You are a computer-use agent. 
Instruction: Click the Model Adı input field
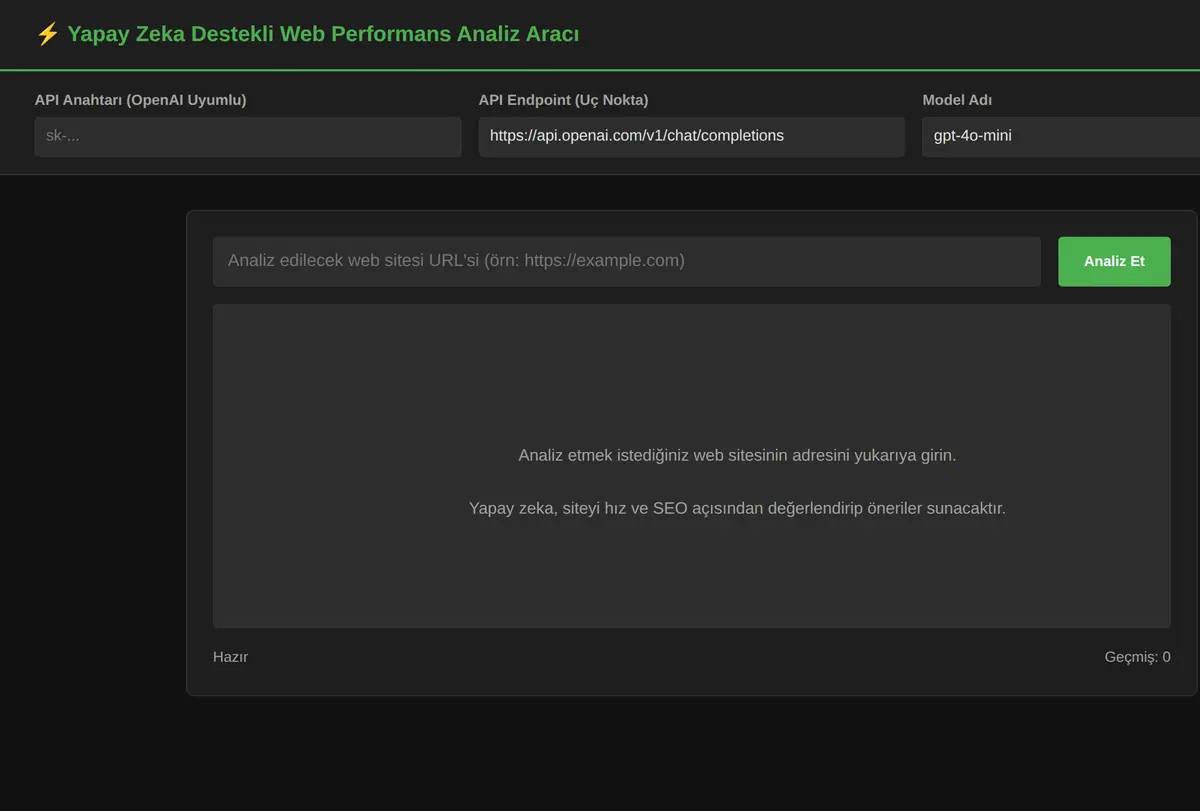click(x=1061, y=136)
